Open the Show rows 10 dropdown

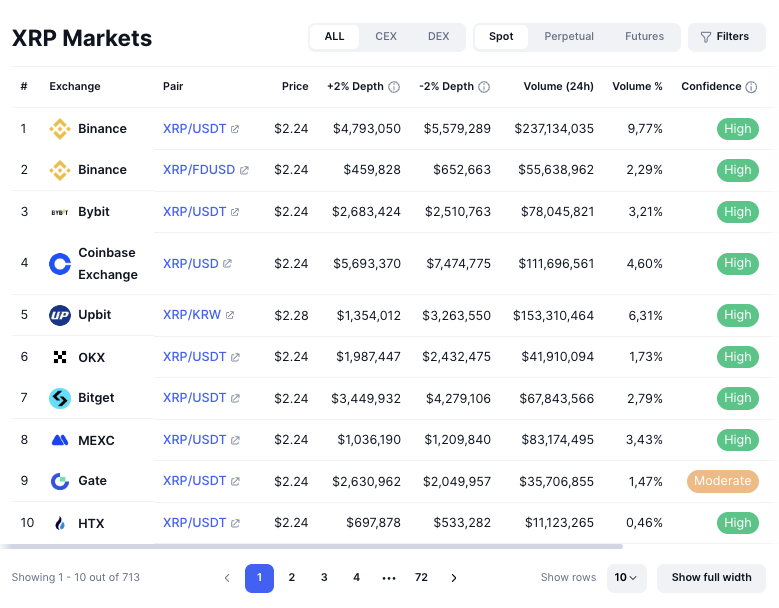tap(626, 578)
